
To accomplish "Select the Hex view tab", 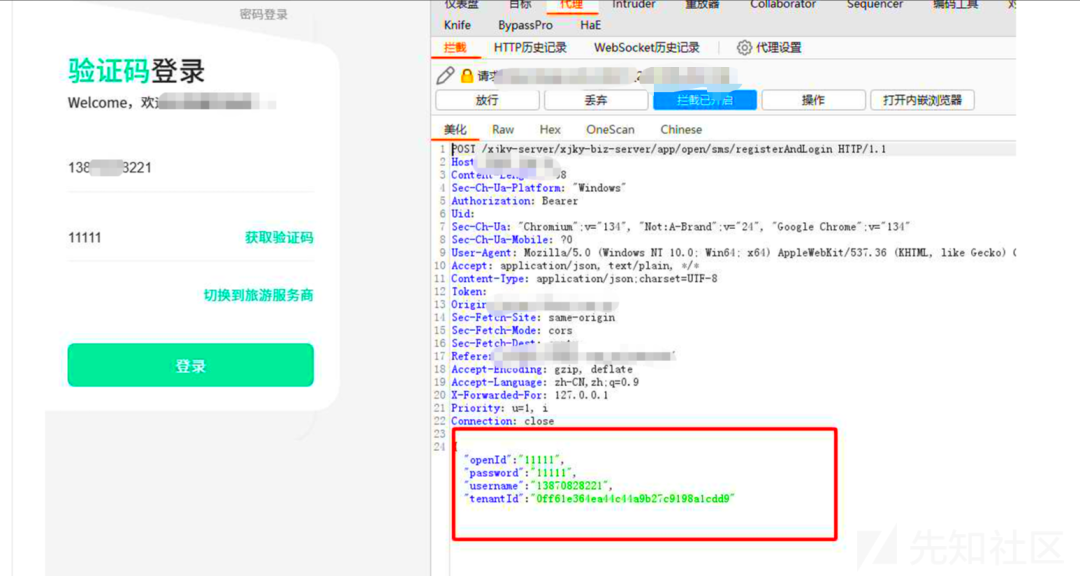I will click(x=550, y=130).
